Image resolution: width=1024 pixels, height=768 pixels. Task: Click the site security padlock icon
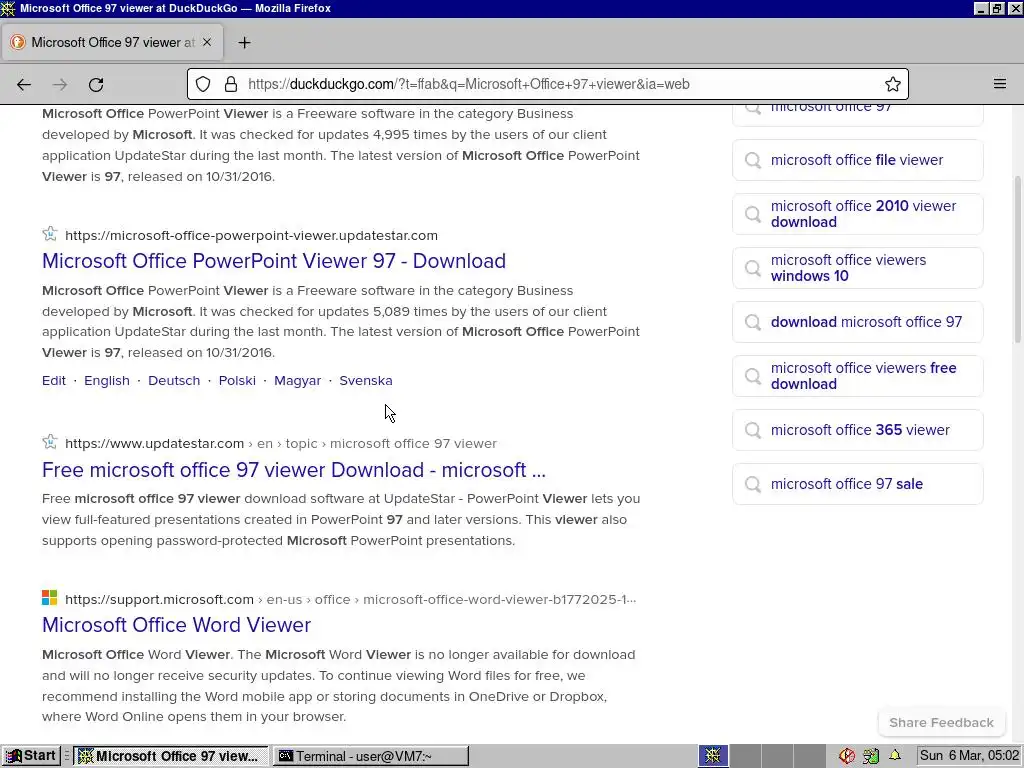[x=231, y=84]
